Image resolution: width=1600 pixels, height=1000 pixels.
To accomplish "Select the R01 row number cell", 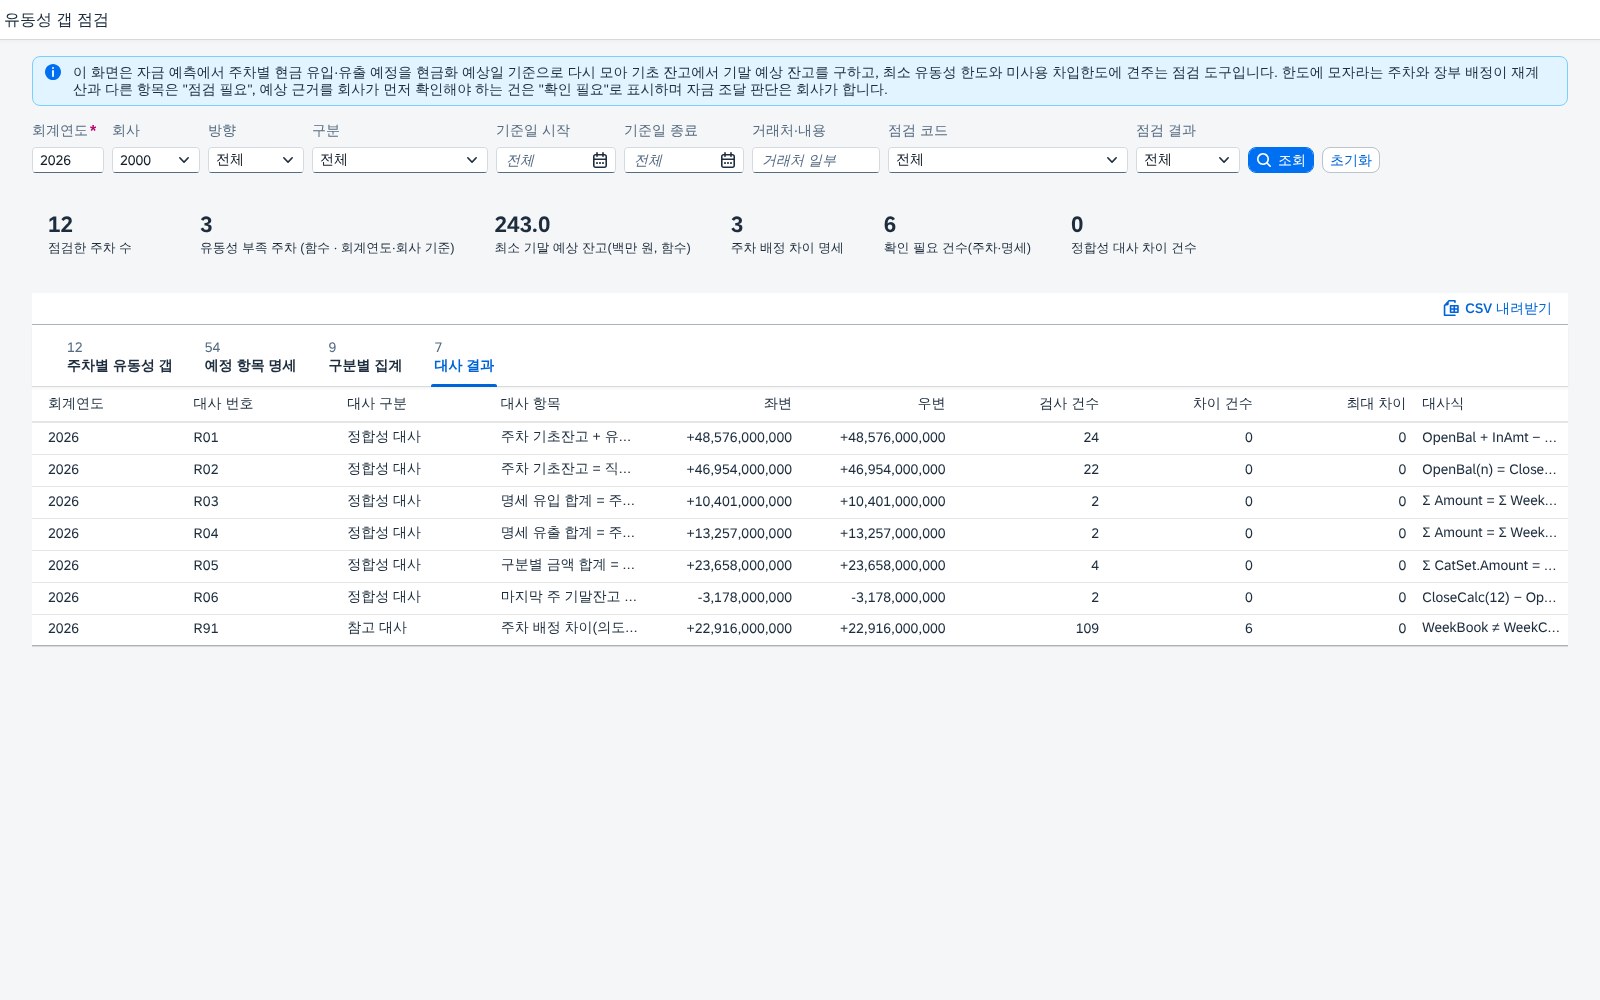I will pyautogui.click(x=206, y=438).
